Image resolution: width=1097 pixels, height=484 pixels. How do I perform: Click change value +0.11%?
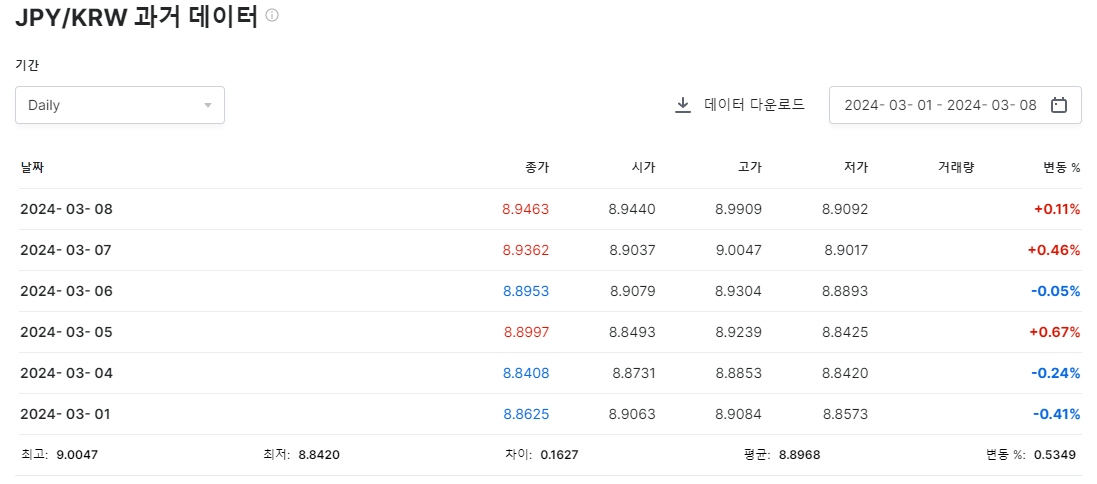1055,208
